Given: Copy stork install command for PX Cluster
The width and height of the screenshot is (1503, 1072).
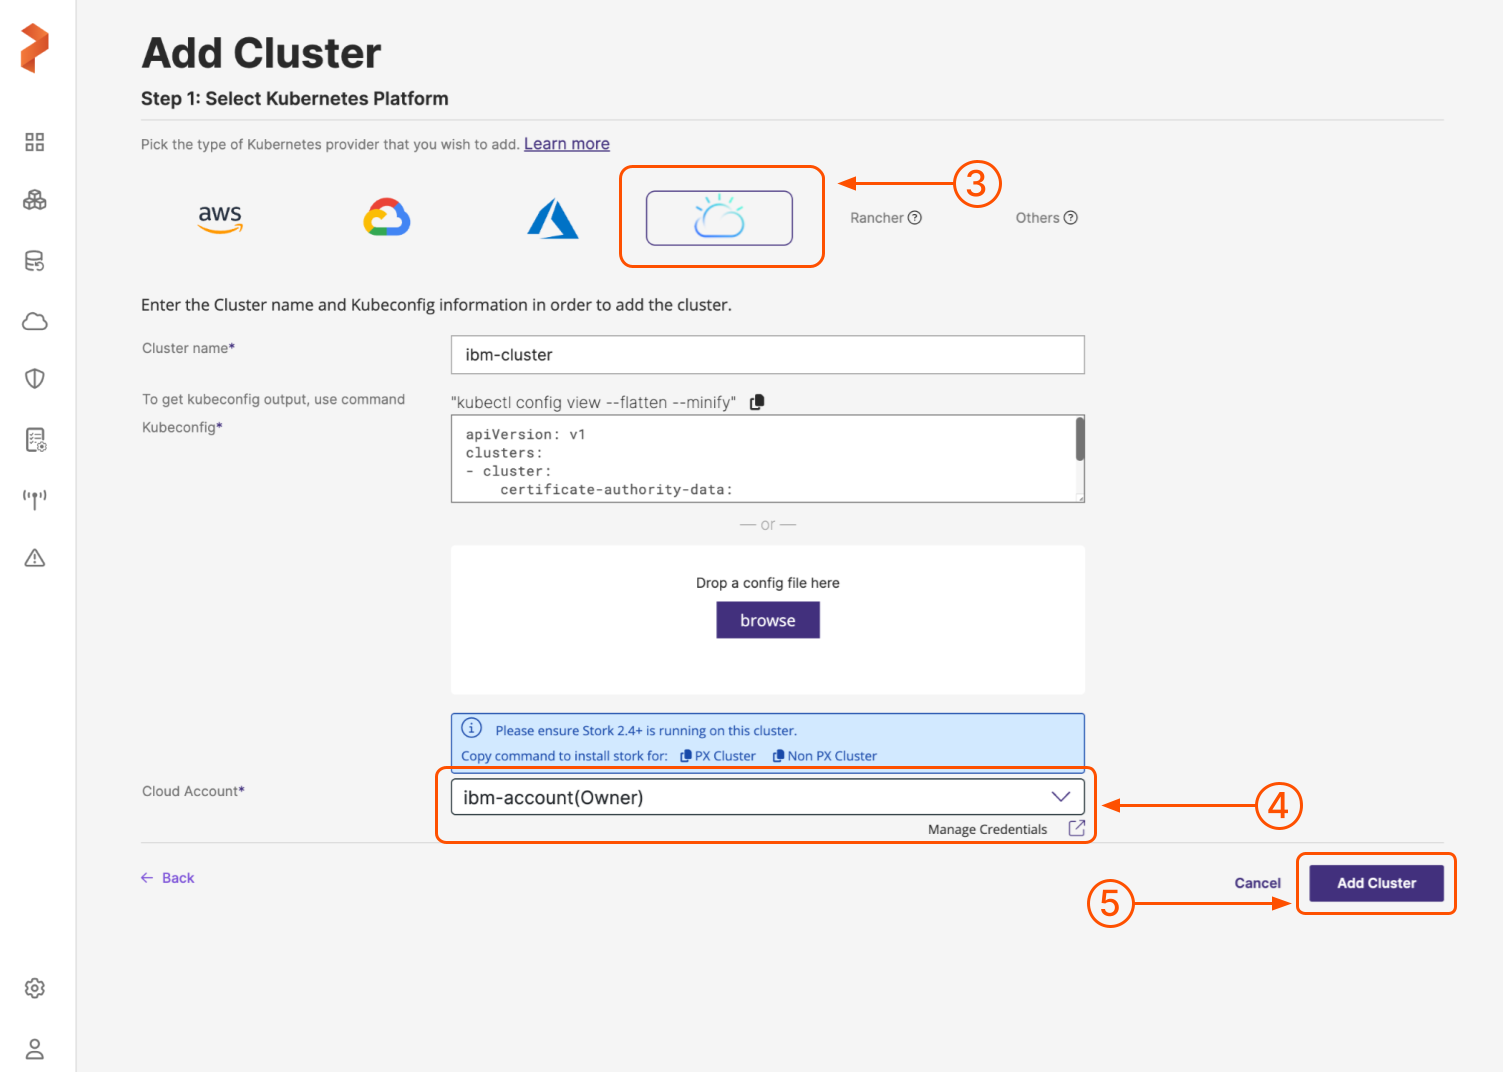Looking at the screenshot, I should click(x=718, y=756).
